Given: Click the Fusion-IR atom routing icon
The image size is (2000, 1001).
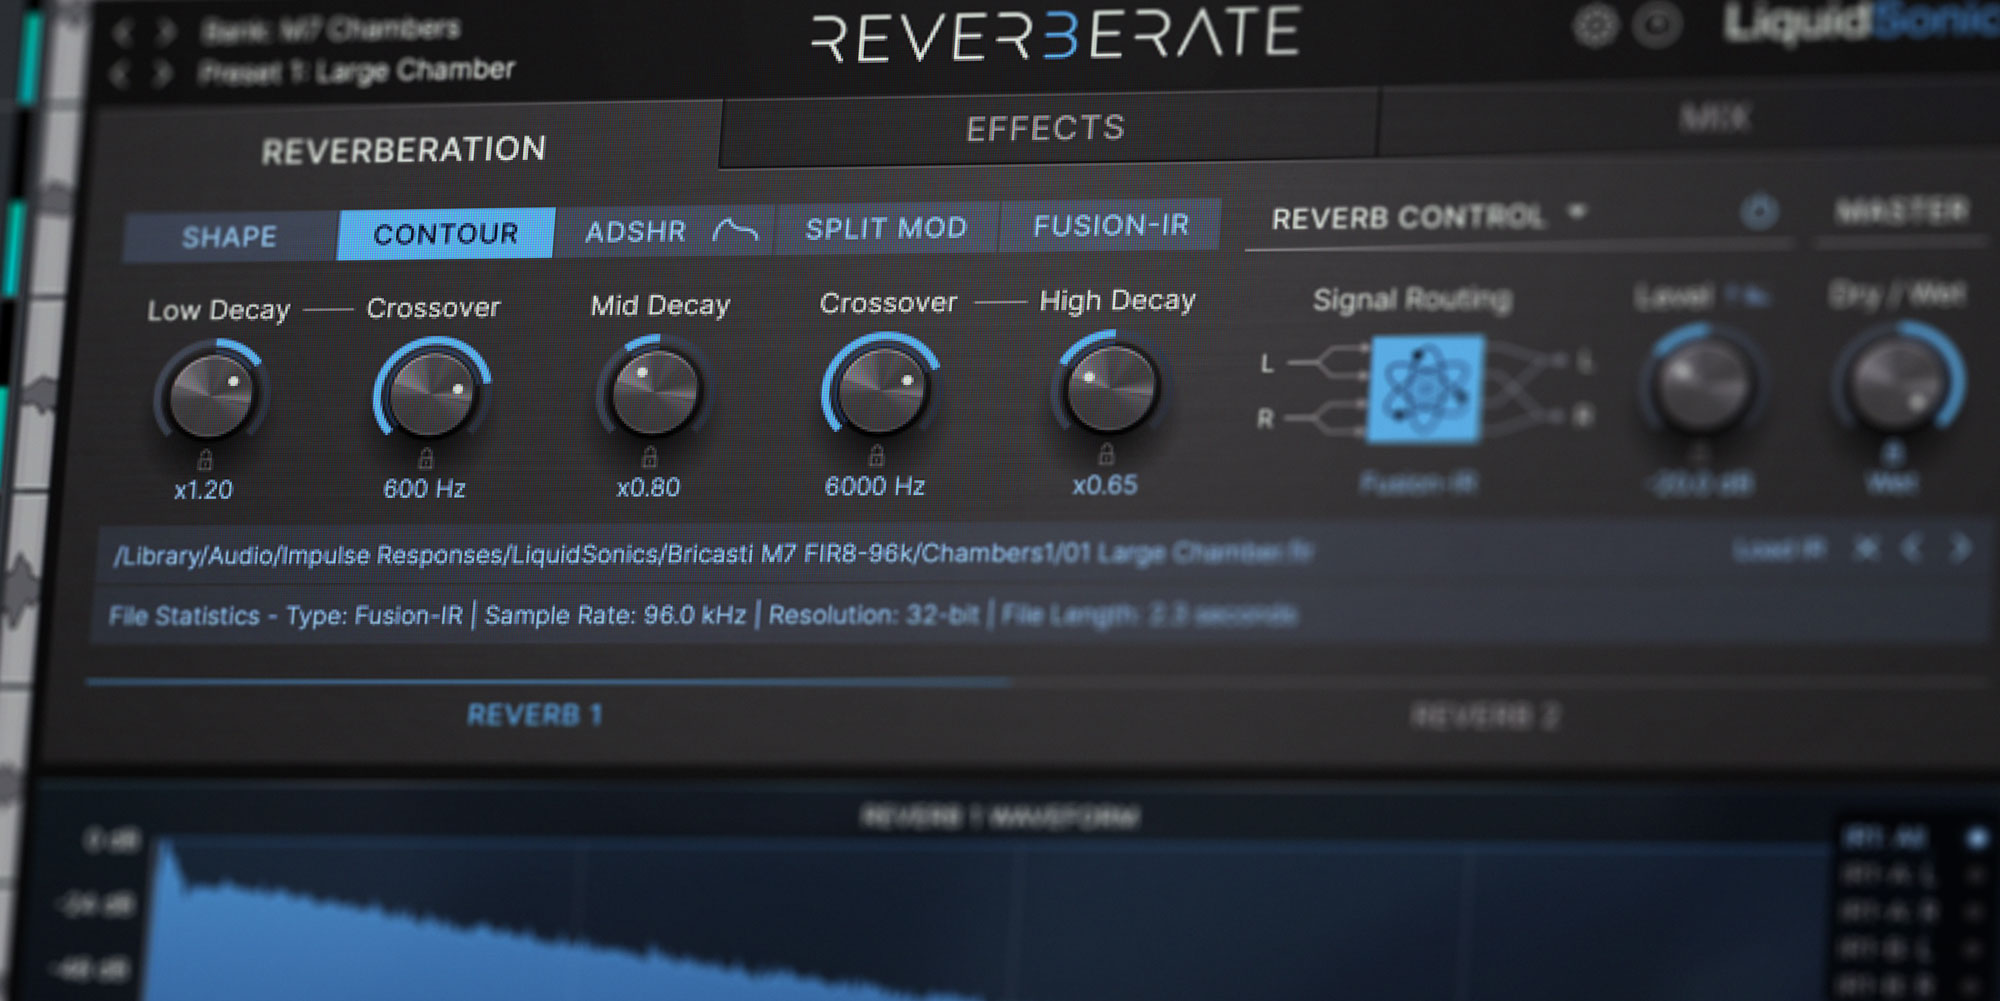Looking at the screenshot, I should click(1426, 389).
